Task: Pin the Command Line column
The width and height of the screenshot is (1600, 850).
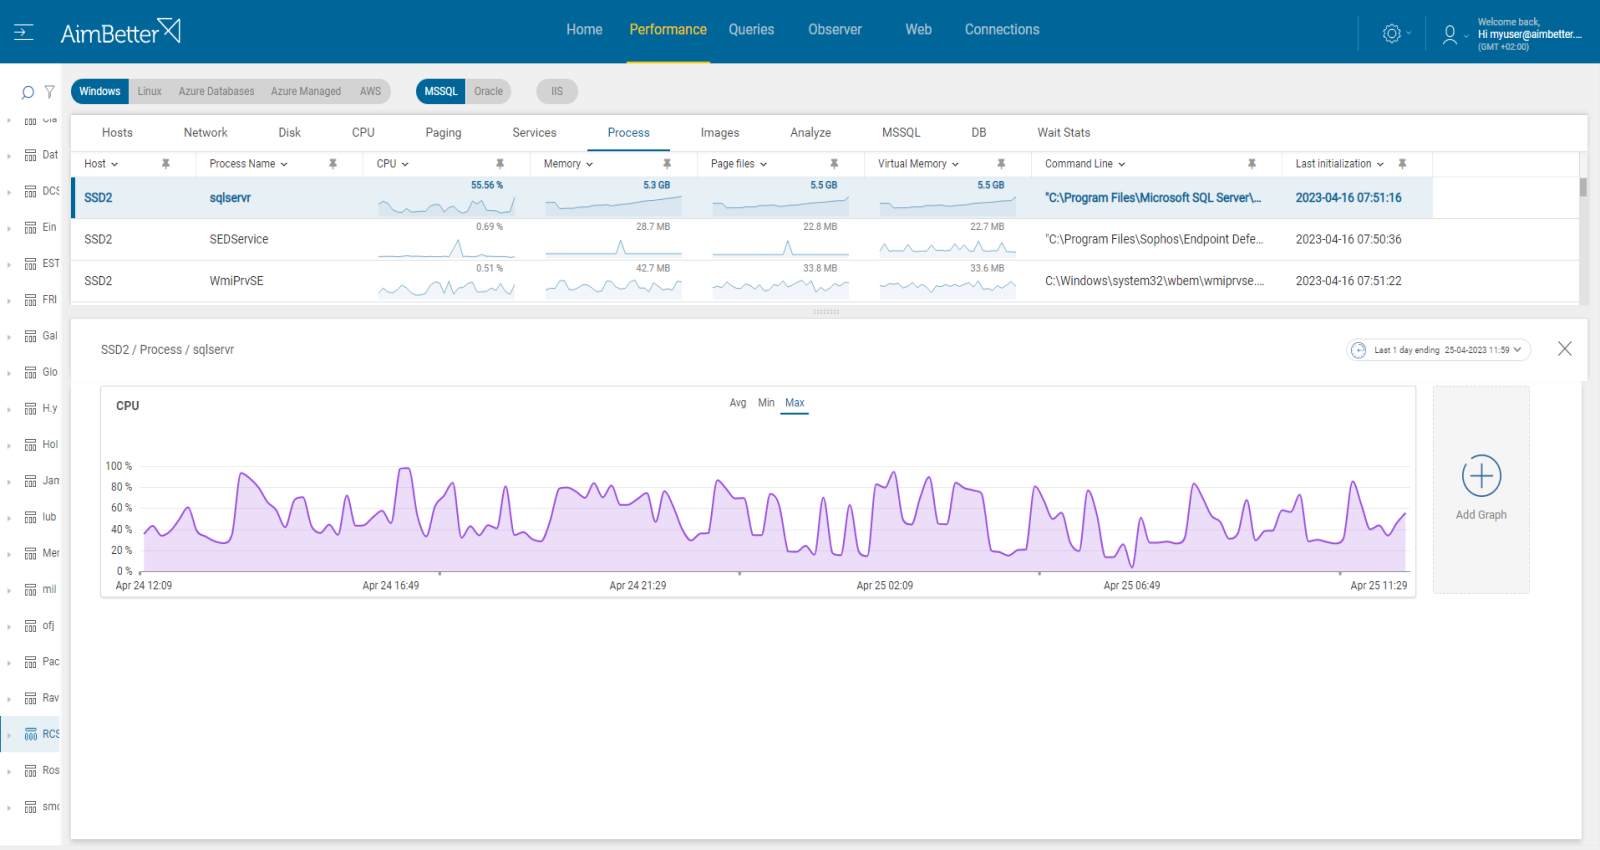Action: pos(1252,164)
